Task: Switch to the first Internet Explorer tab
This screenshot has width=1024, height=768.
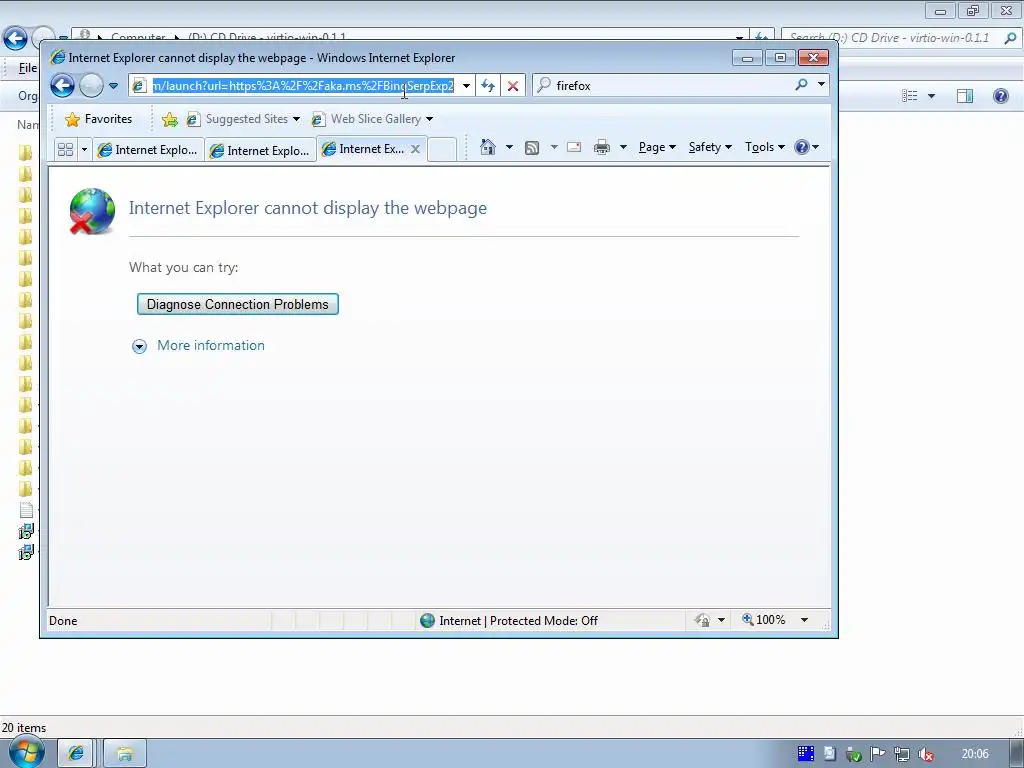Action: [x=148, y=150]
